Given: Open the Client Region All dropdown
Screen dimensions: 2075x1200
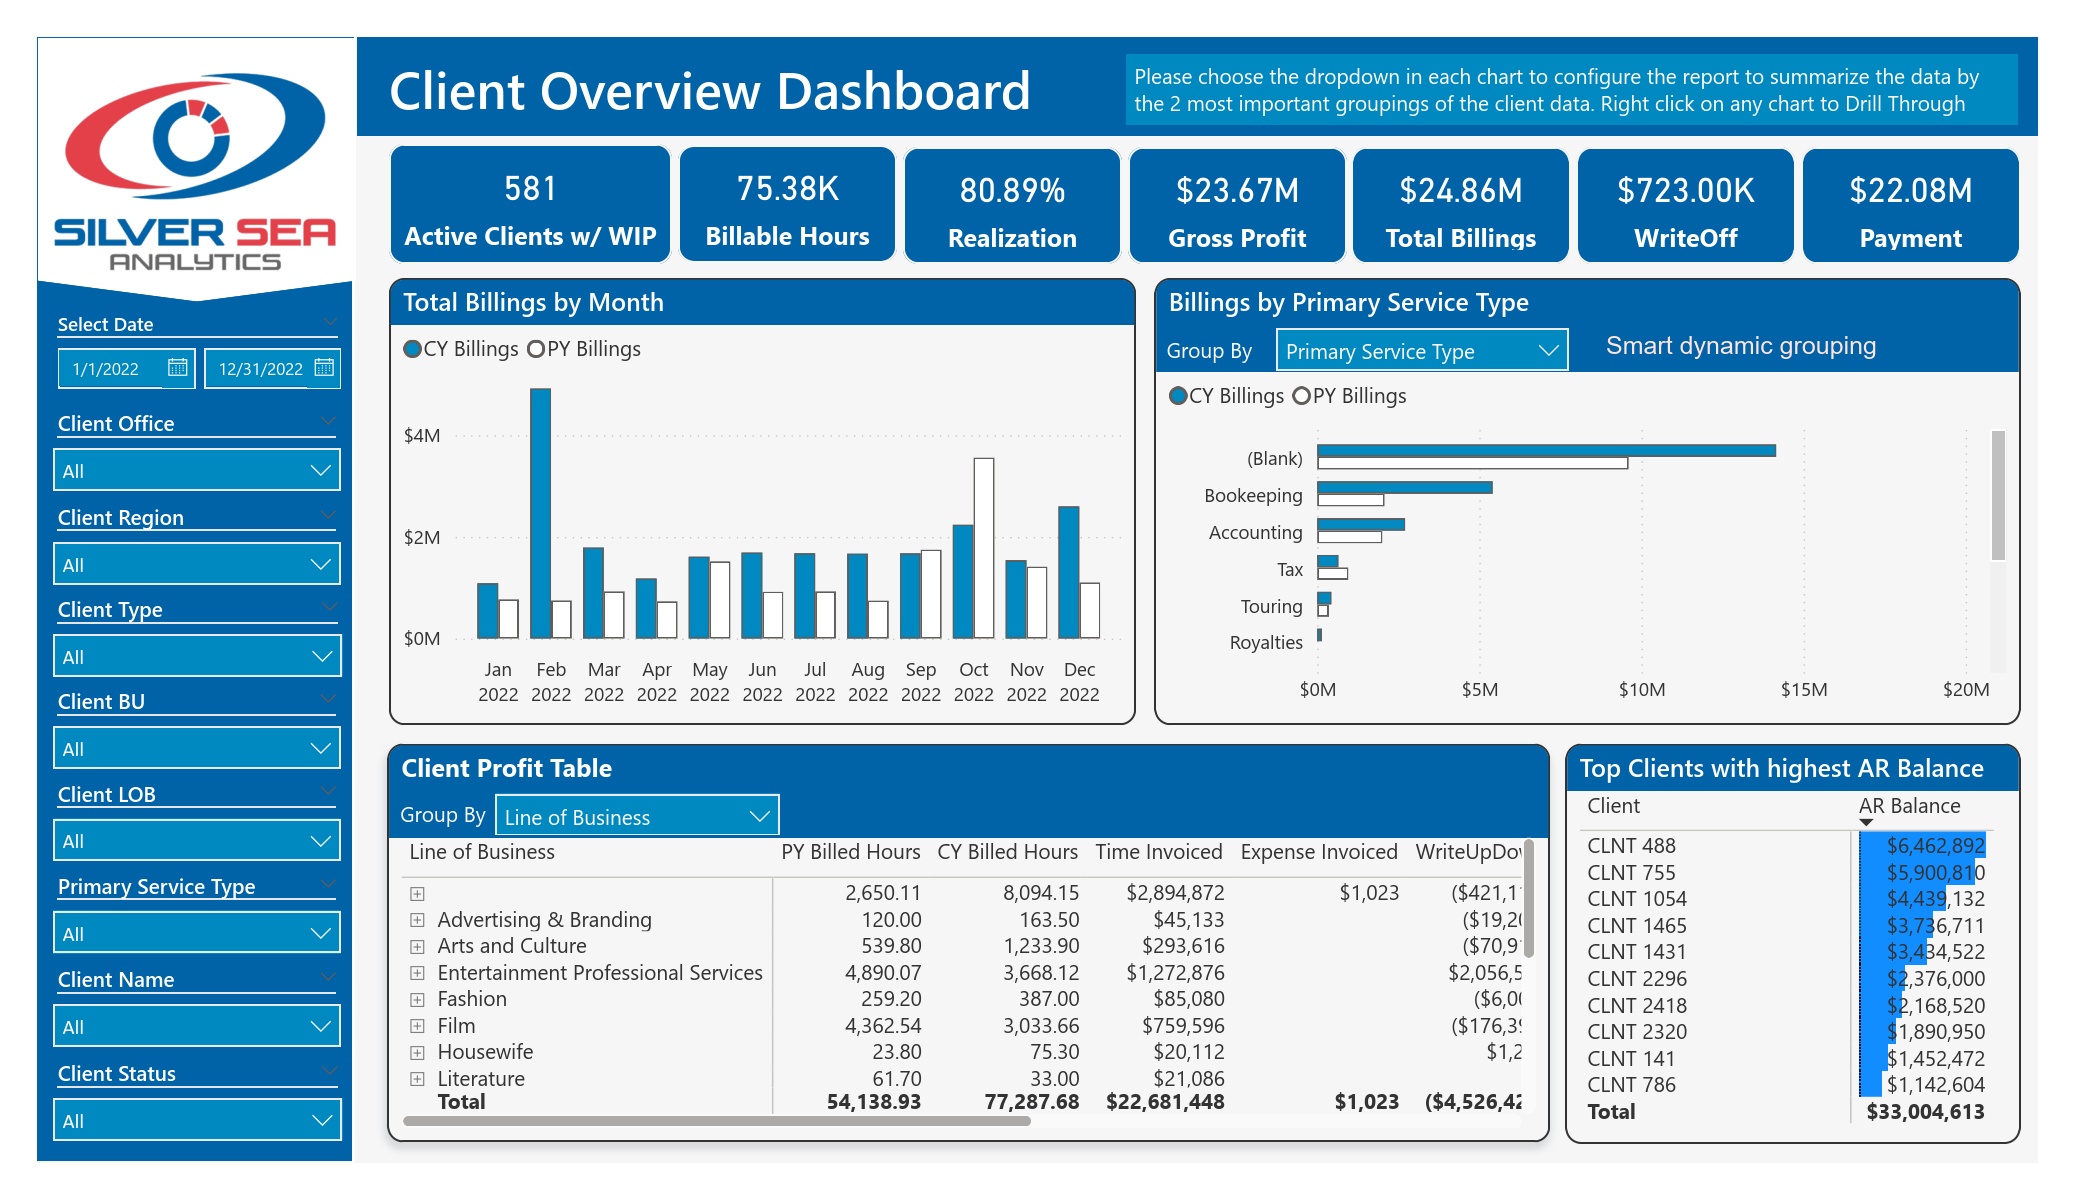Looking at the screenshot, I should click(x=197, y=564).
